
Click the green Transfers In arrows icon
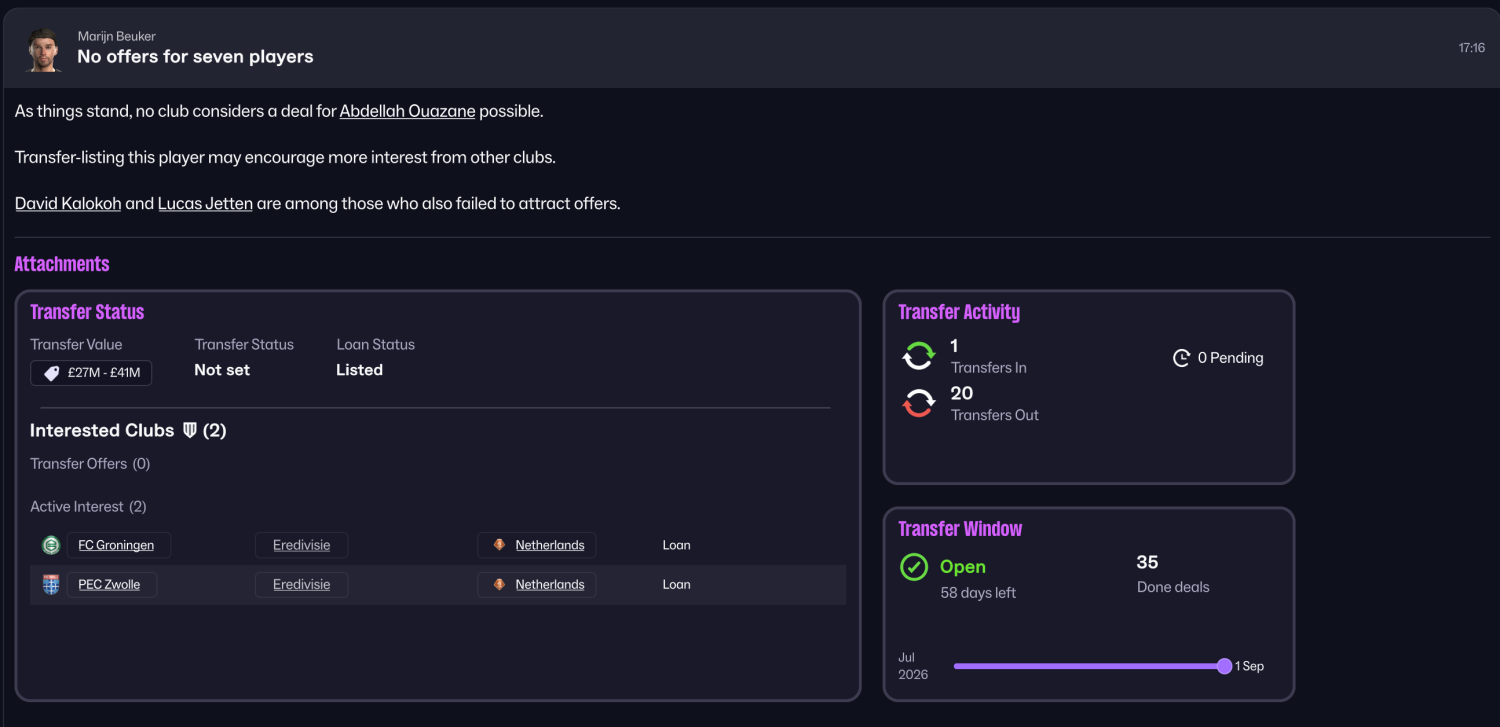tap(918, 356)
